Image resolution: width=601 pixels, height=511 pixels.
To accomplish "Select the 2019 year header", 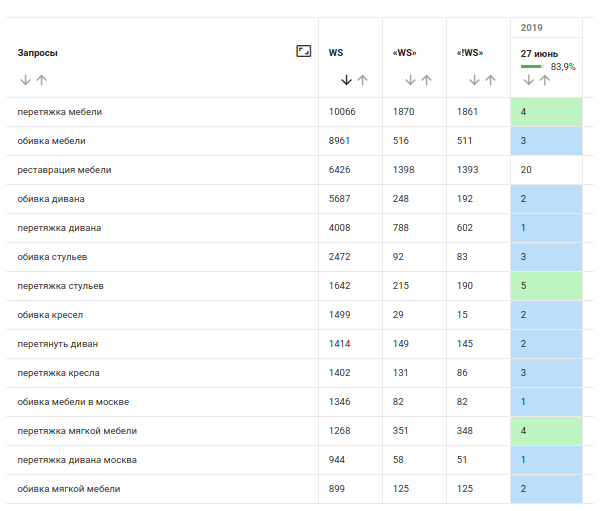I will [x=532, y=27].
